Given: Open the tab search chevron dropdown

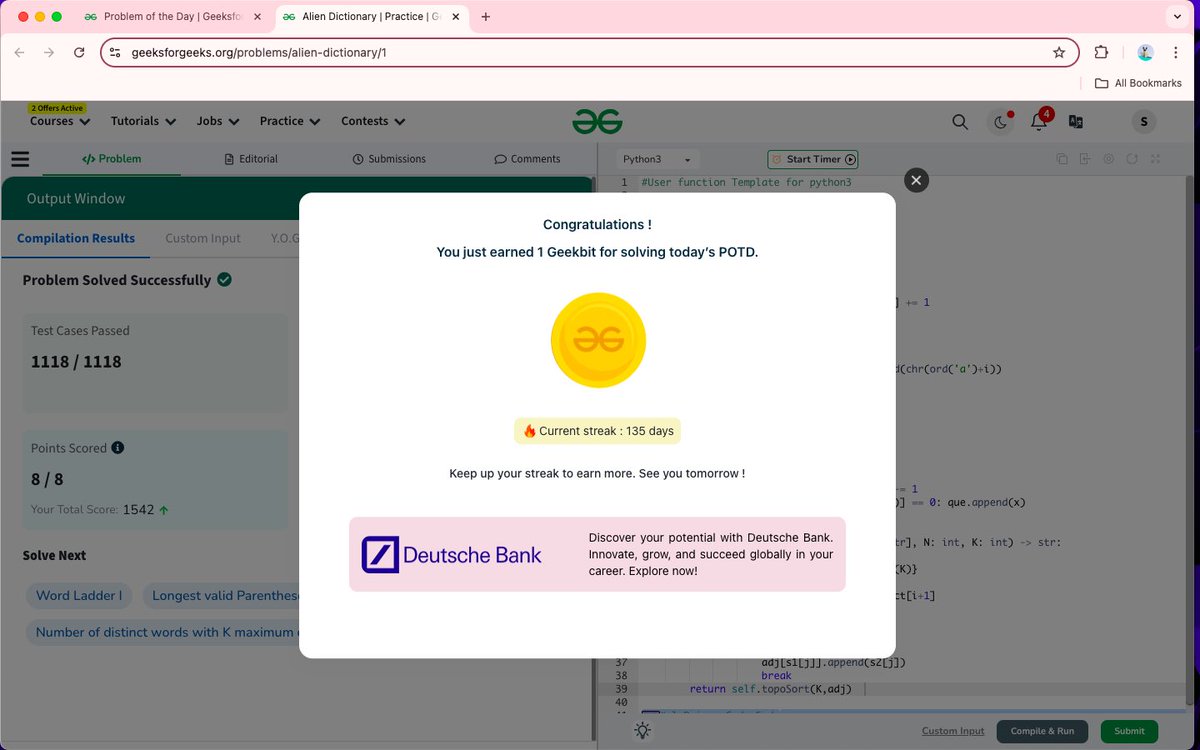Looking at the screenshot, I should click(x=1177, y=17).
